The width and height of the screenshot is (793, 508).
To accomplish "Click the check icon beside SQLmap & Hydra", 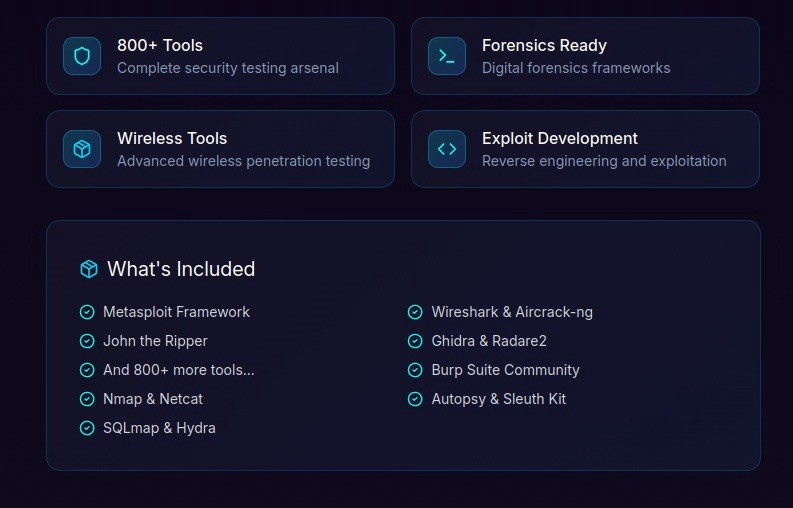I will click(x=87, y=428).
